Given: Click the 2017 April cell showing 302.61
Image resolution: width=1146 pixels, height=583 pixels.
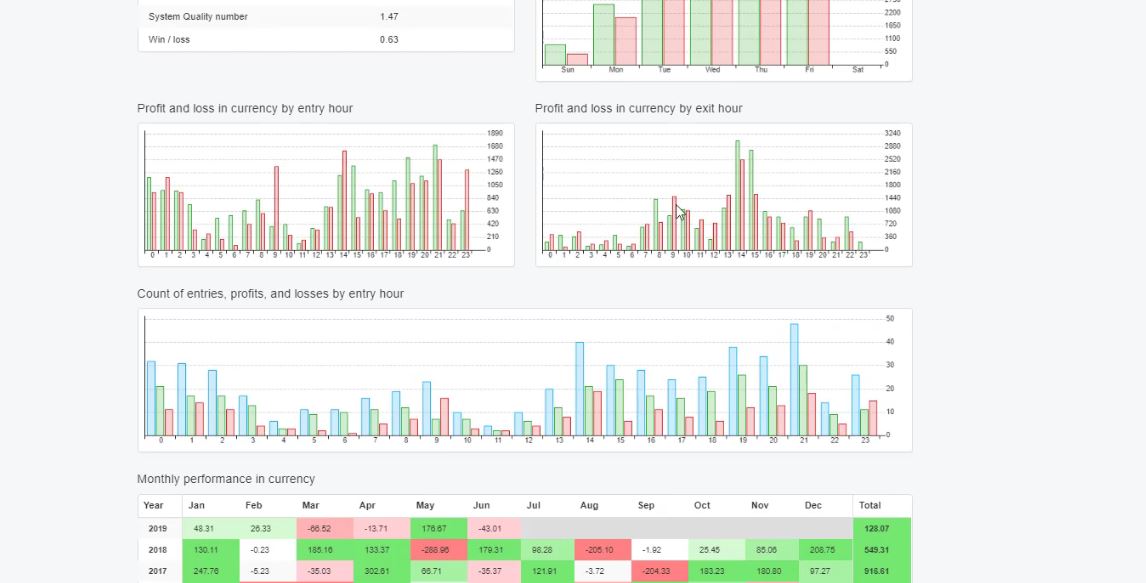Looking at the screenshot, I should (380, 571).
